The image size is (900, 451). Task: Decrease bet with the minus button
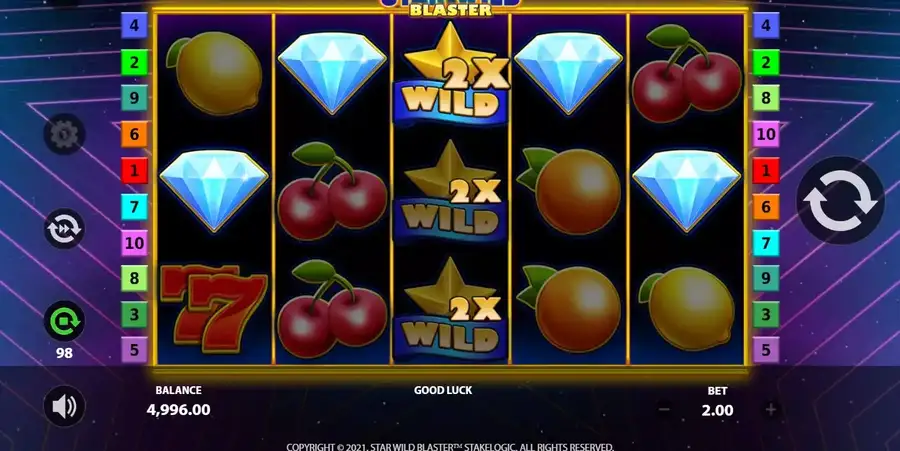pyautogui.click(x=664, y=410)
